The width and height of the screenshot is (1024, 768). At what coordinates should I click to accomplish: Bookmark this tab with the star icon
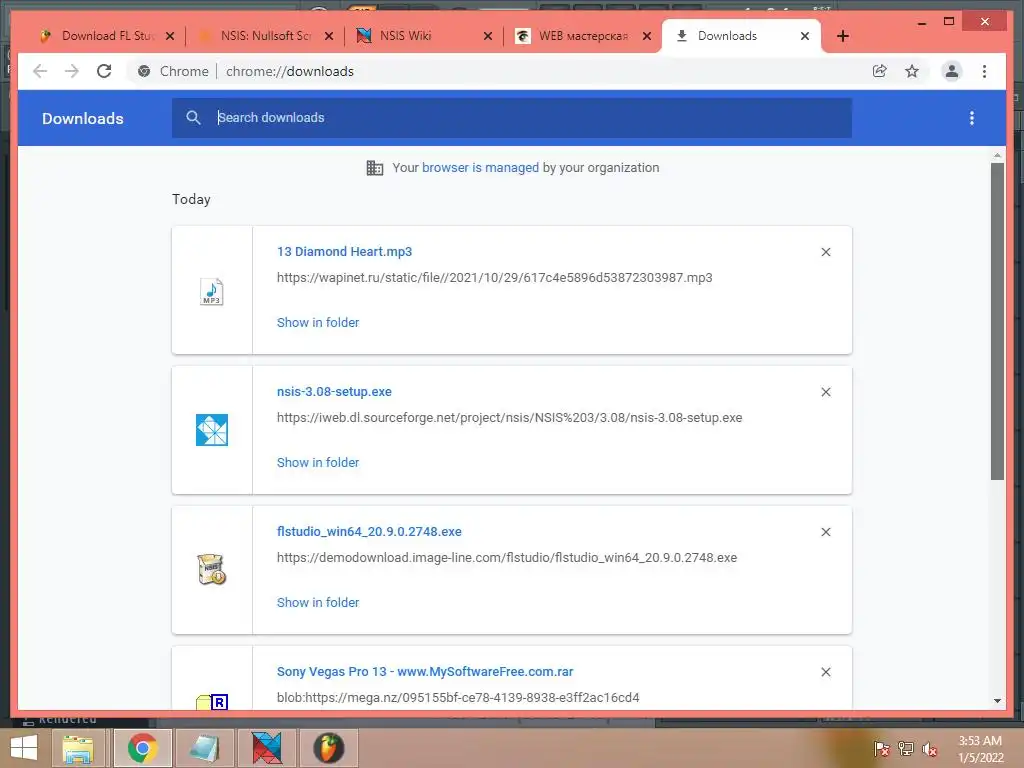click(912, 71)
